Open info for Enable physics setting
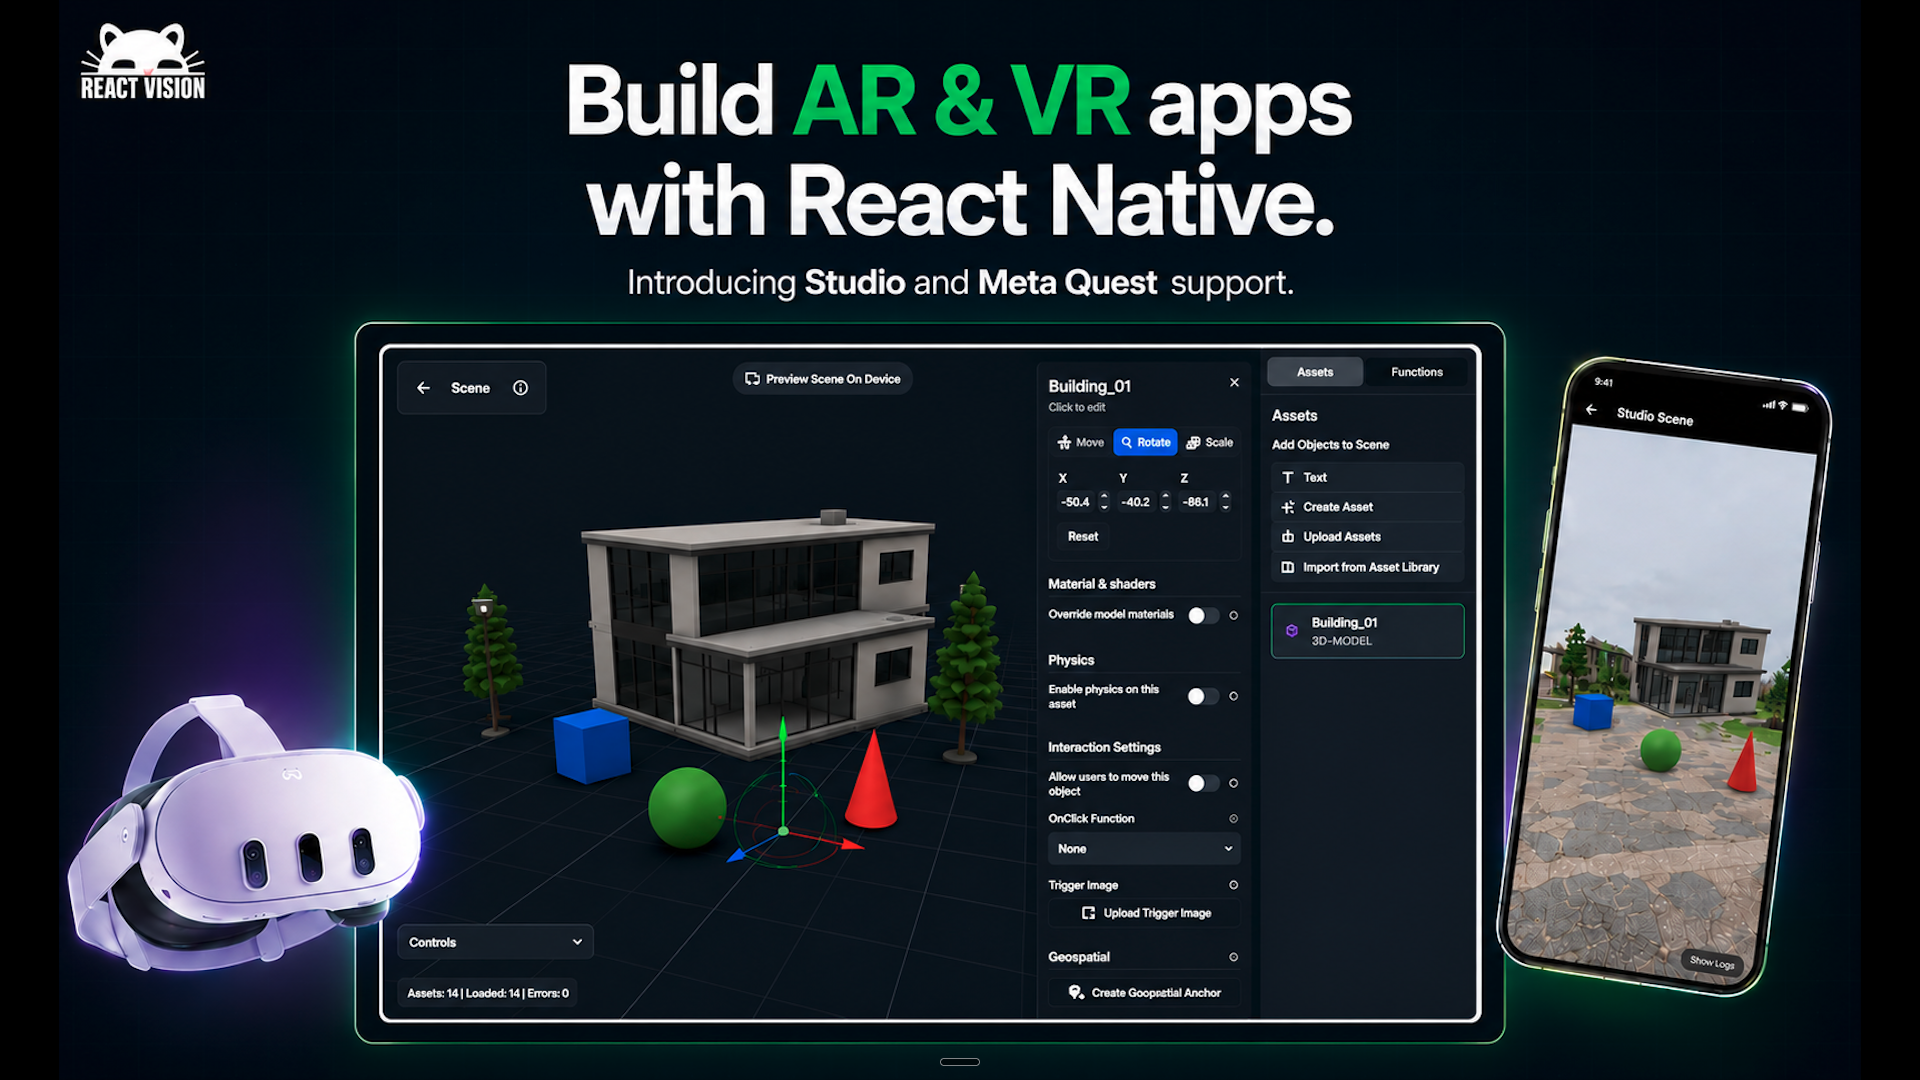1920x1080 pixels. pos(1234,696)
